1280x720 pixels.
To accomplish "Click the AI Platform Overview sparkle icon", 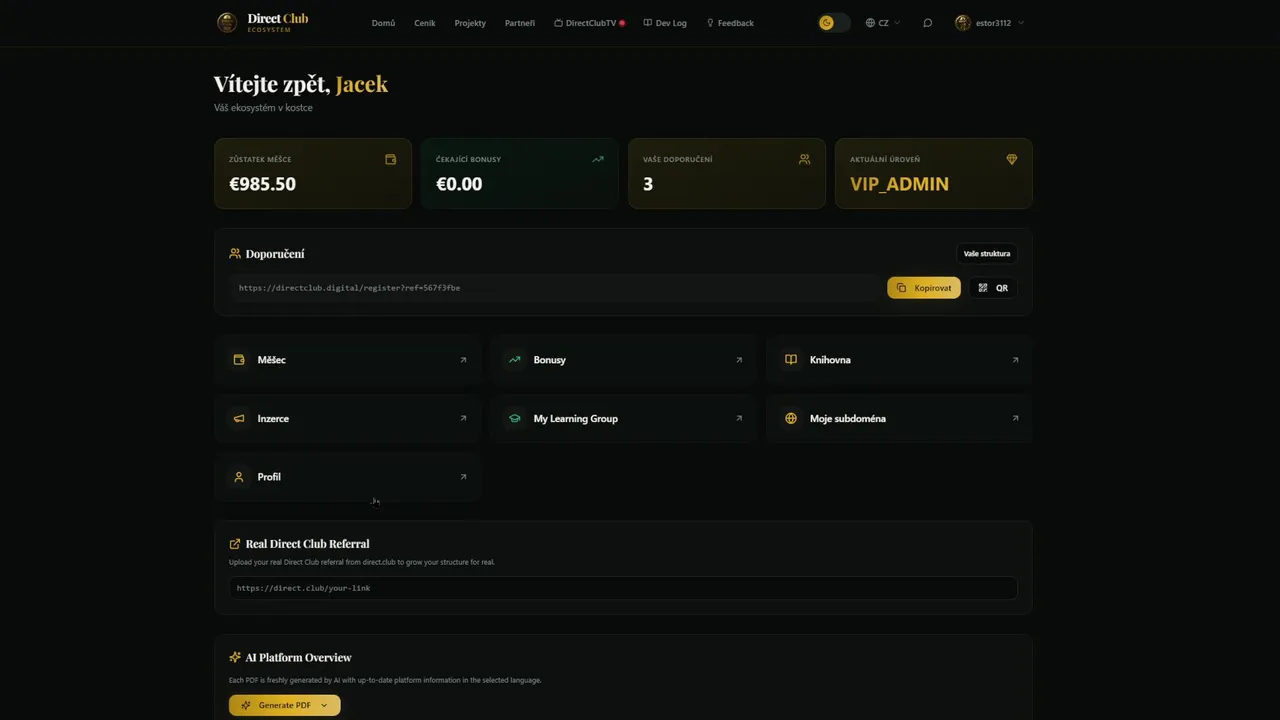I will [x=235, y=657].
